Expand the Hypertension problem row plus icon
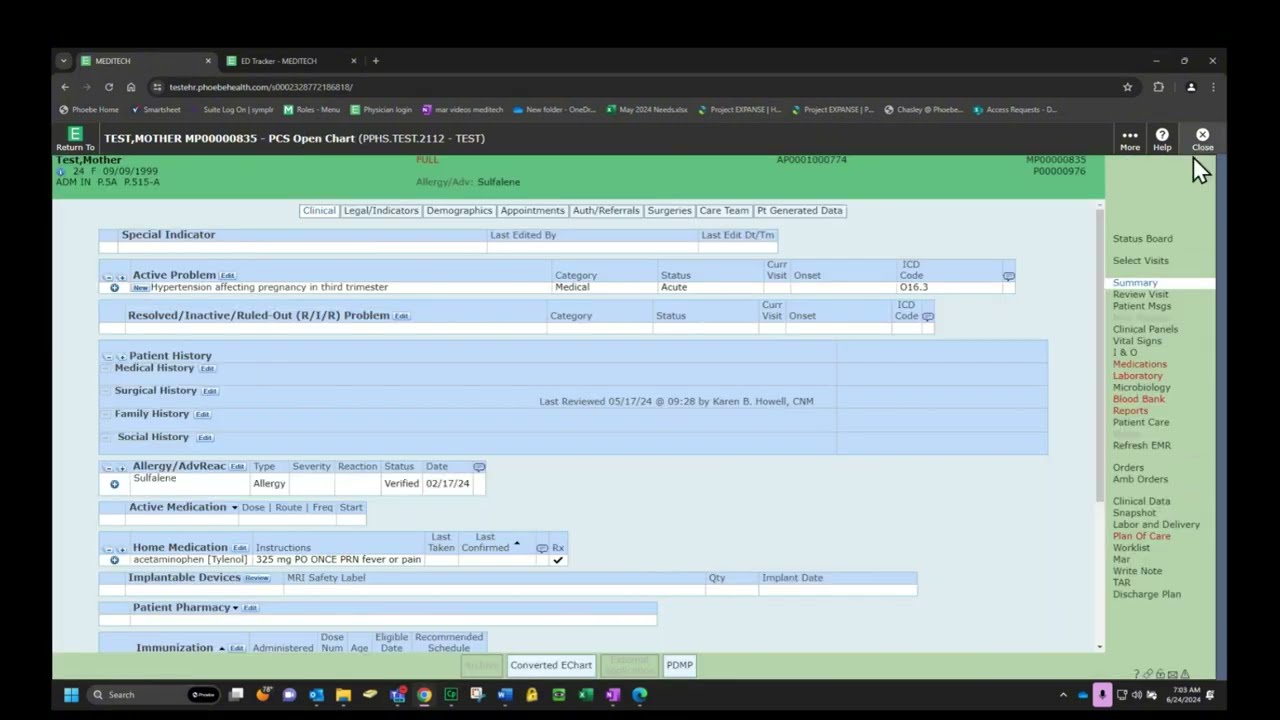1280x720 pixels. pyautogui.click(x=114, y=288)
